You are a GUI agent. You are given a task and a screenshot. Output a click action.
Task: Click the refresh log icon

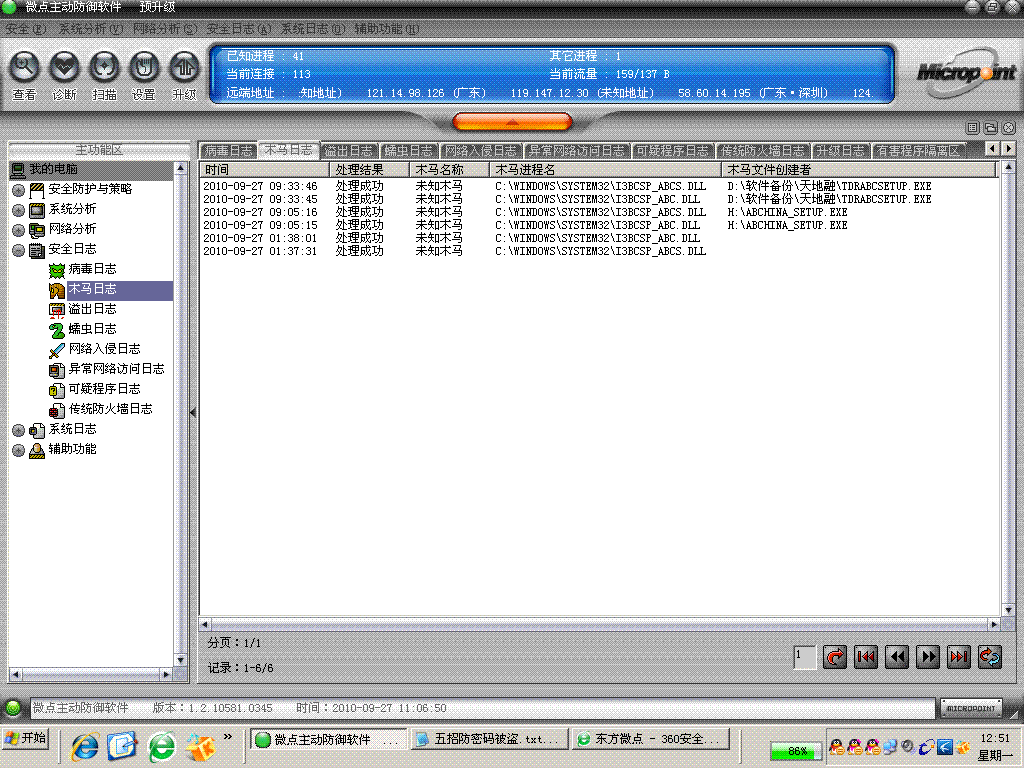990,657
